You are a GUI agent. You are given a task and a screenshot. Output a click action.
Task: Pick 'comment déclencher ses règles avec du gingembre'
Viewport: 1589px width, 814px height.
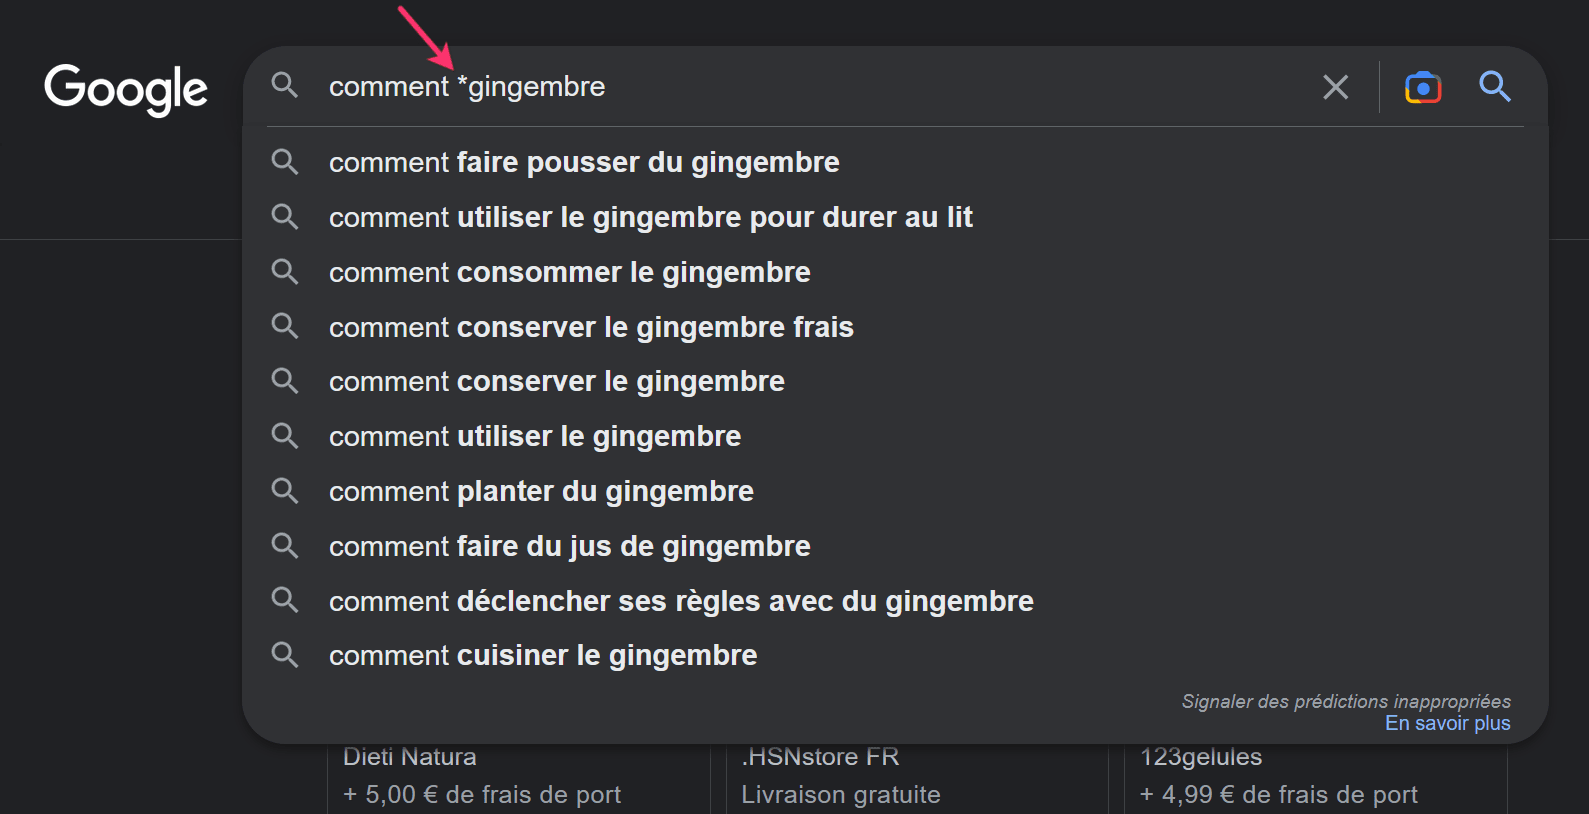(681, 601)
